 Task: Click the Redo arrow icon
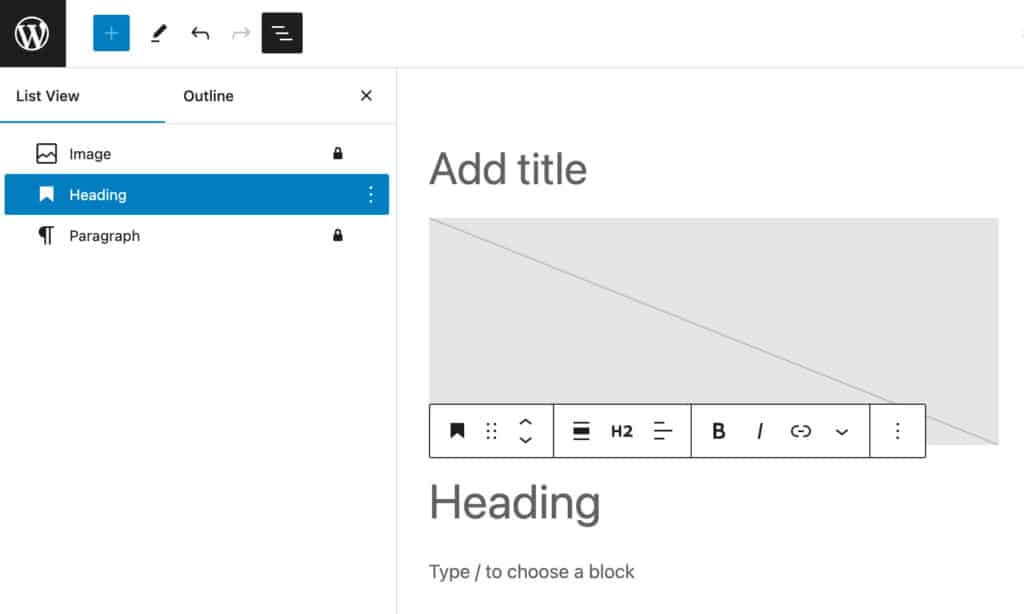click(x=240, y=33)
